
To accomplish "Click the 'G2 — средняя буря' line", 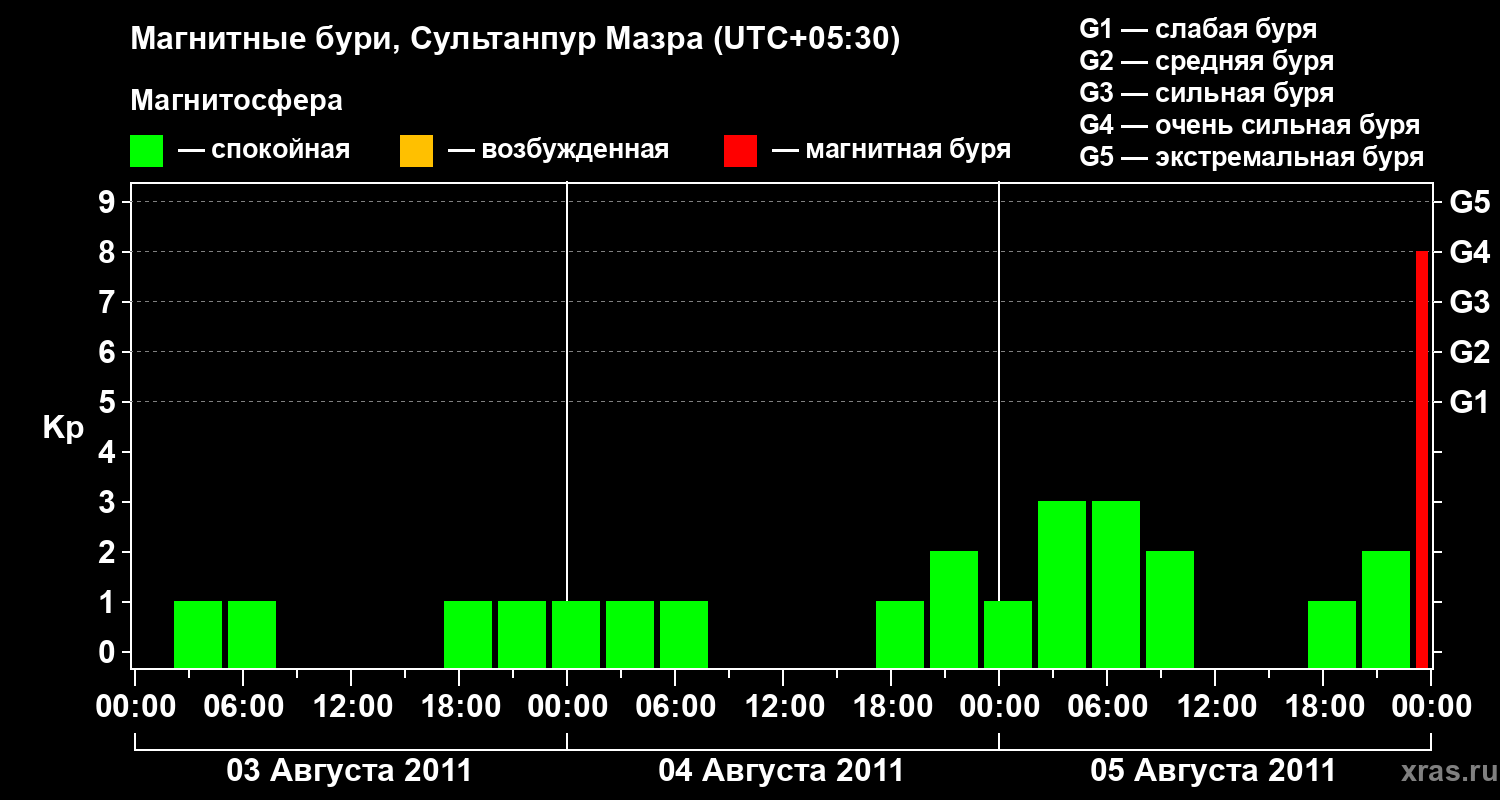I will [1206, 61].
